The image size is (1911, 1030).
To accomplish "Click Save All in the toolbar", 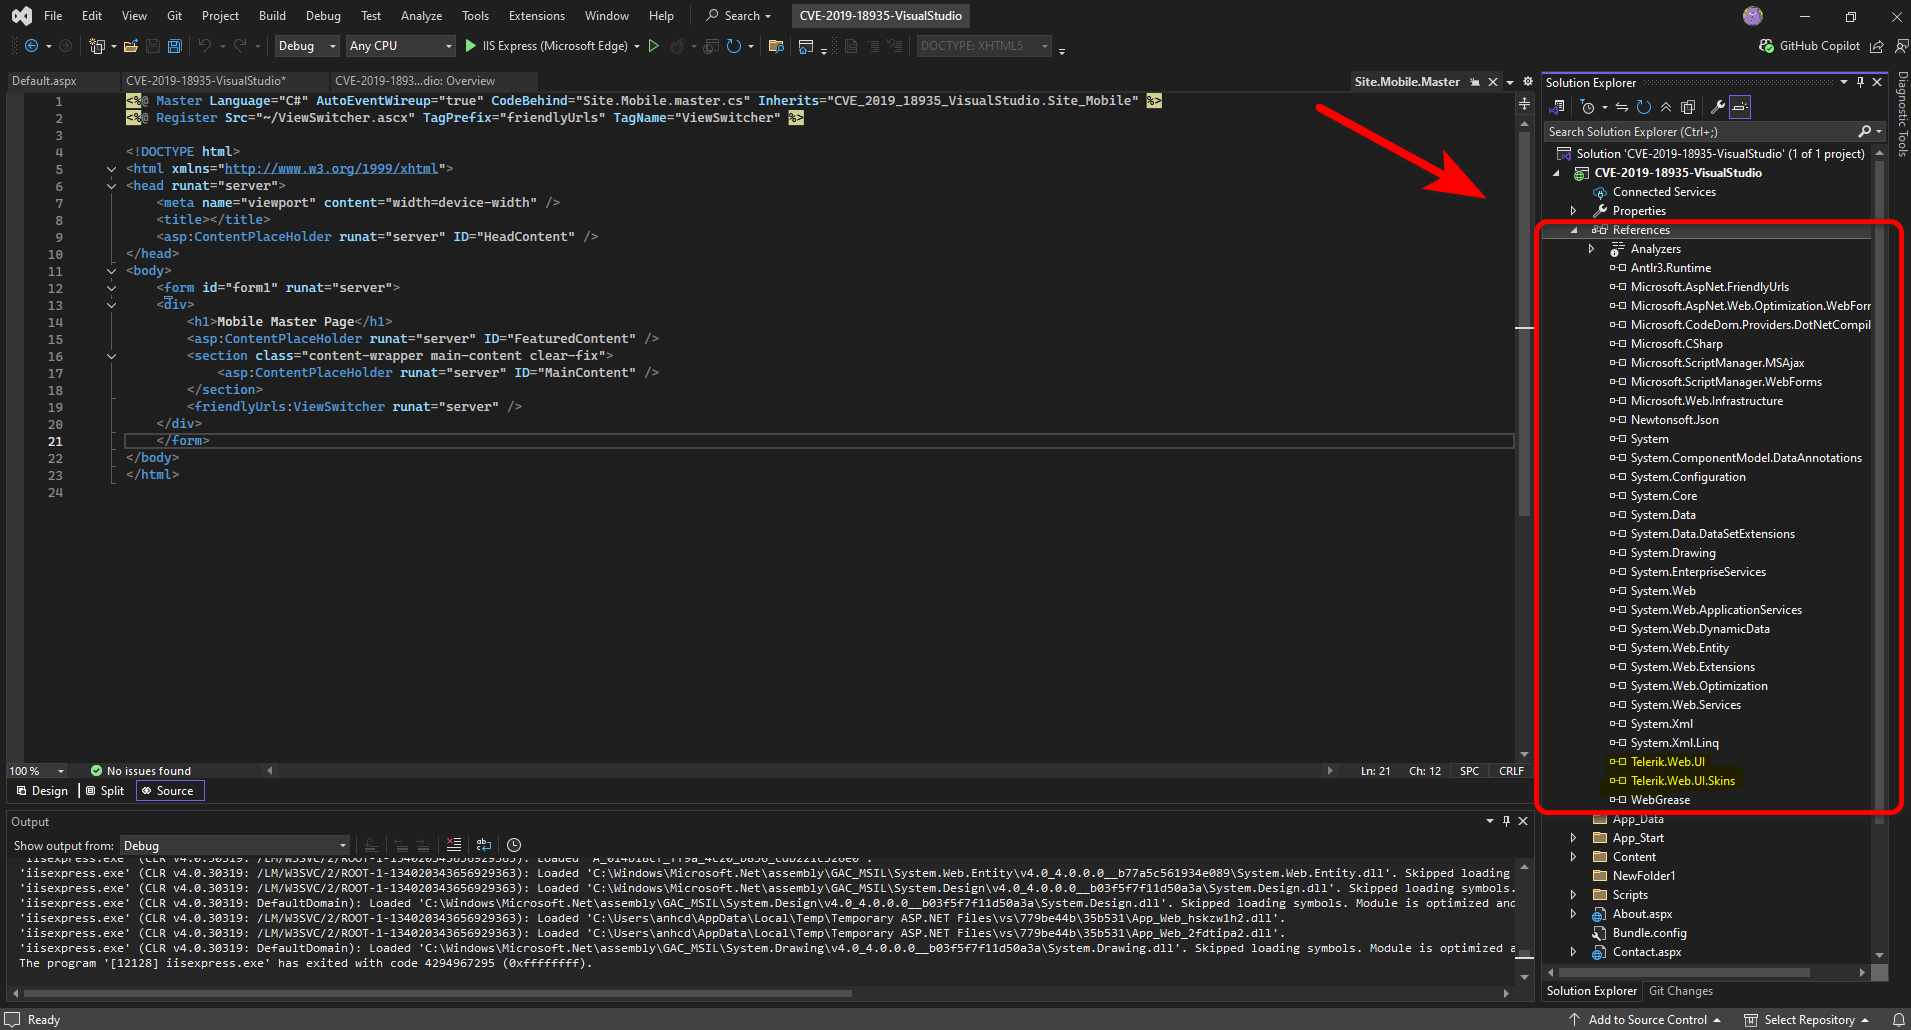I will coord(175,46).
